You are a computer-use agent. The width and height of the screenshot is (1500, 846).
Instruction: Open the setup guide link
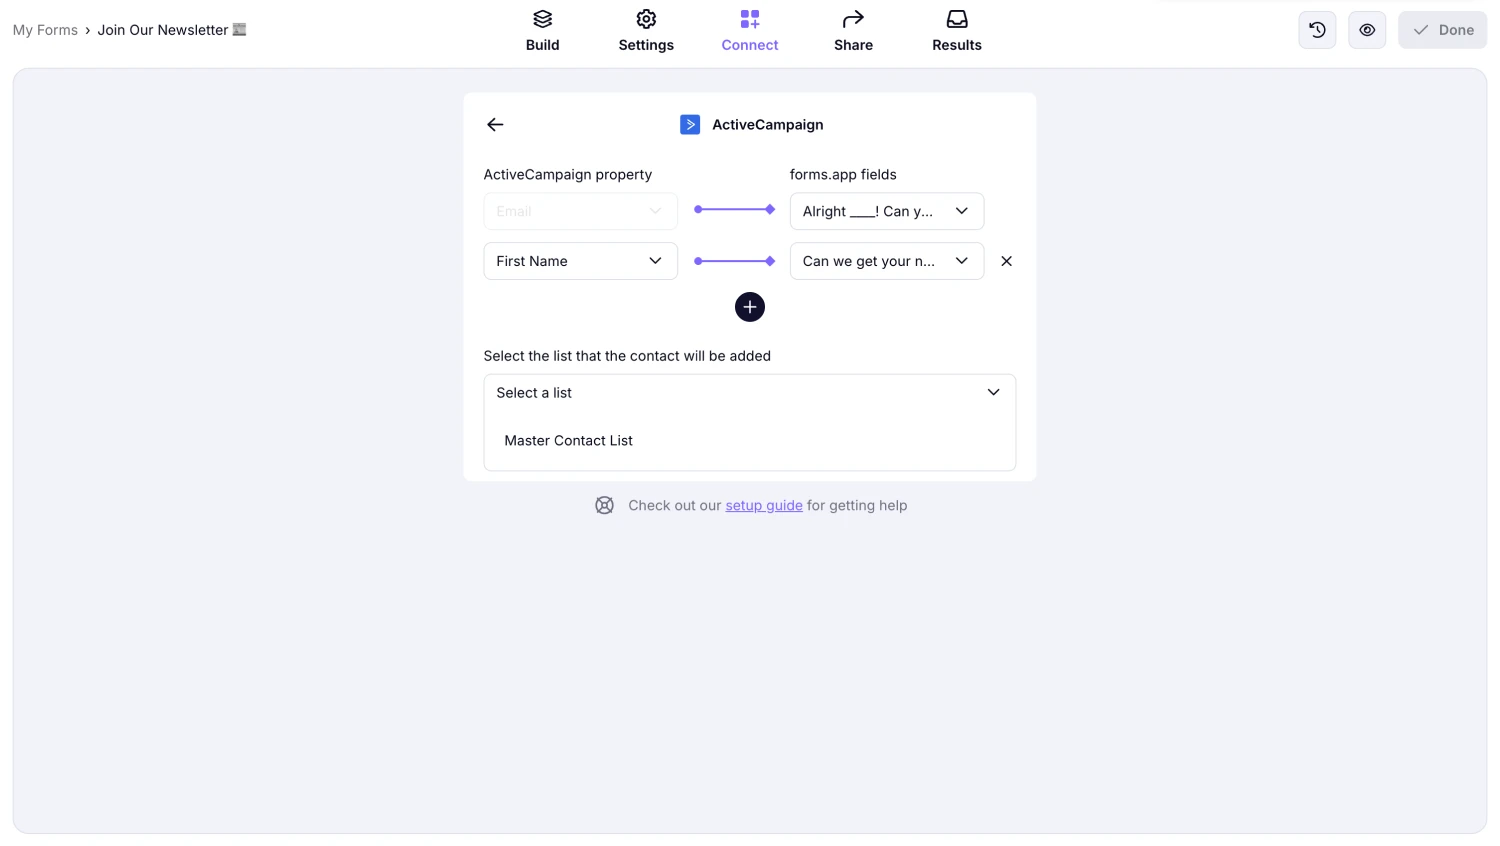click(763, 505)
